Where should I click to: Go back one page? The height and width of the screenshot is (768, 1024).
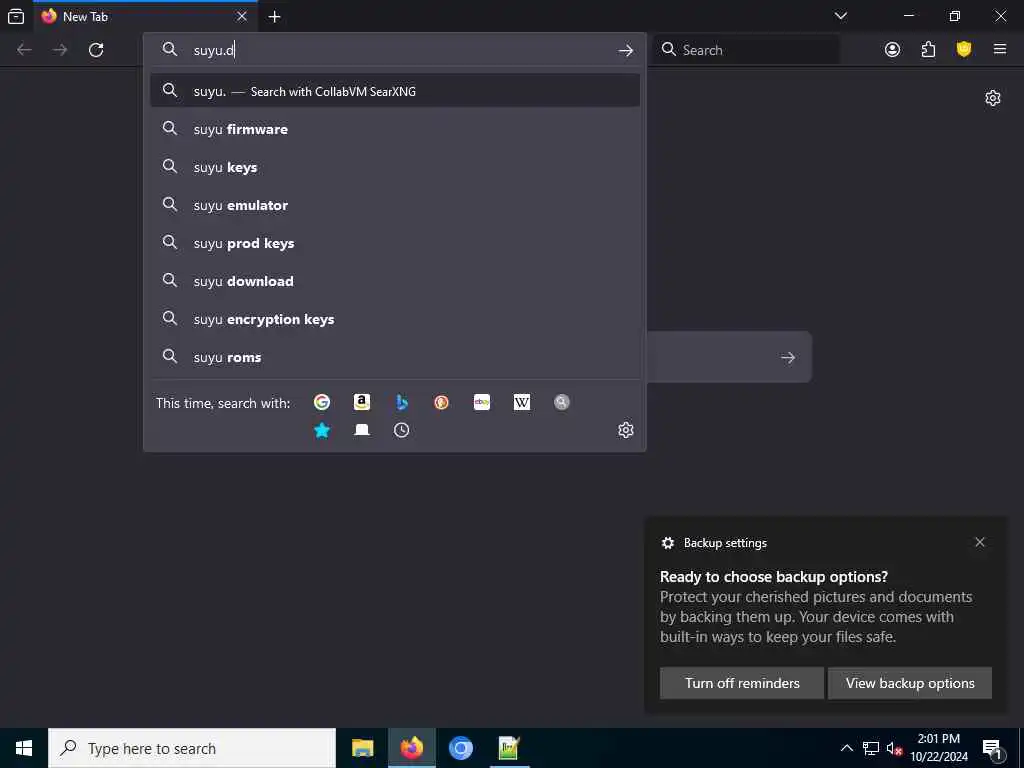click(x=24, y=50)
